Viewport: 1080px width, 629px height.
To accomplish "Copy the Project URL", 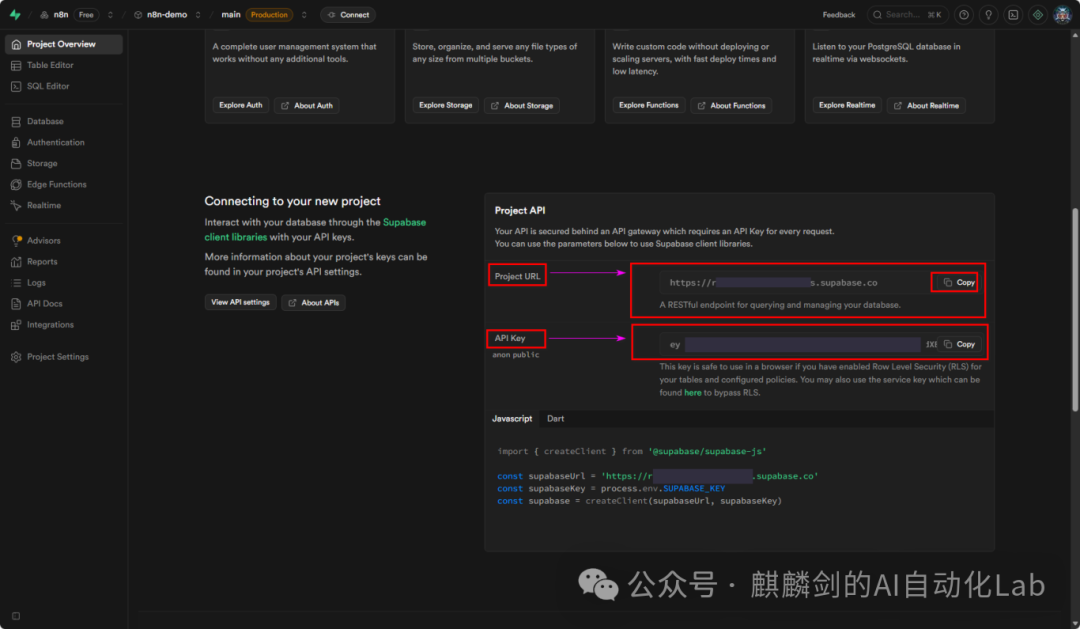I will click(959, 282).
